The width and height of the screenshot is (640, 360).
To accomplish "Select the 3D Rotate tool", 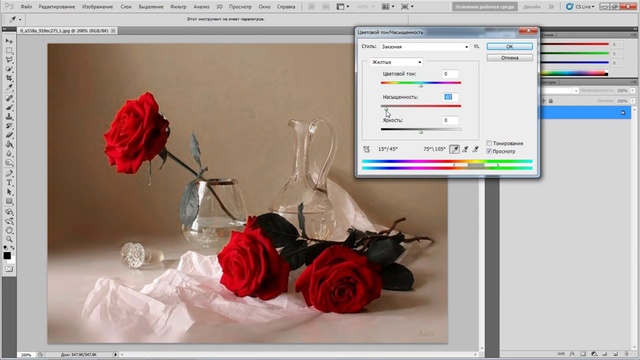I will (9, 212).
